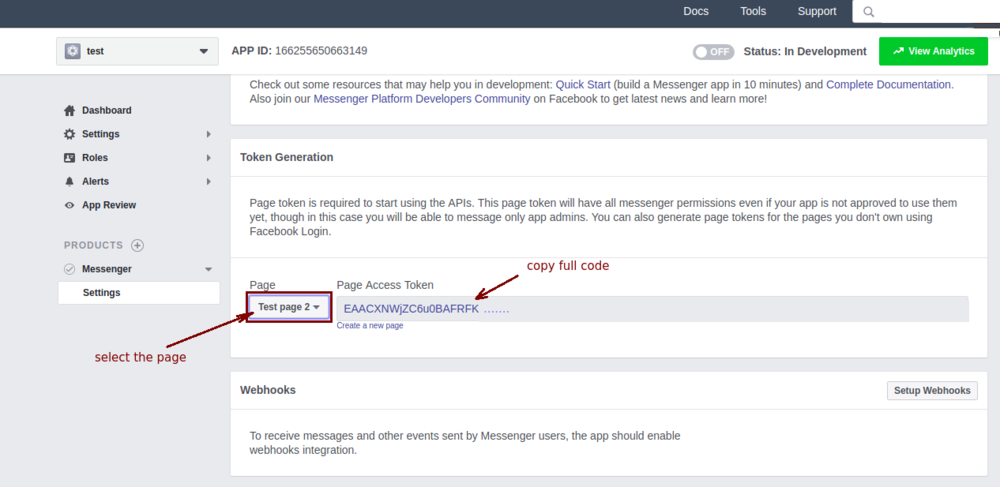
Task: Click the plus icon beside PRODUCTS
Action: click(x=138, y=245)
